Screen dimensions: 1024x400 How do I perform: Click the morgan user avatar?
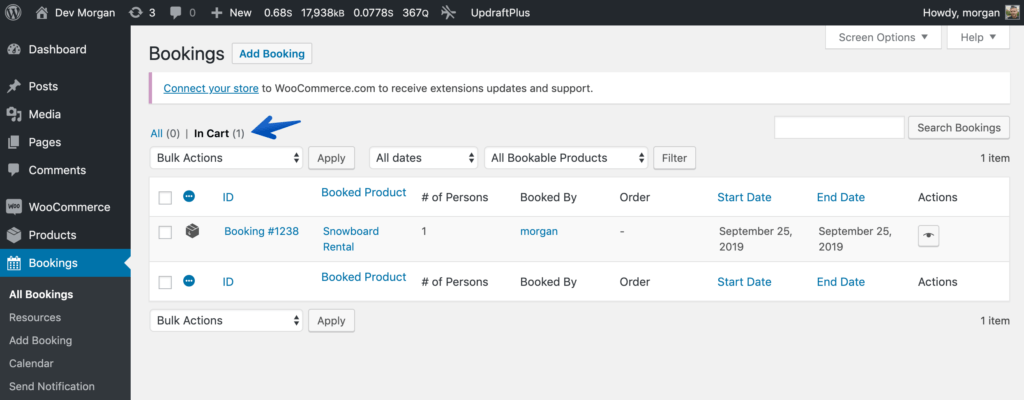[1012, 12]
